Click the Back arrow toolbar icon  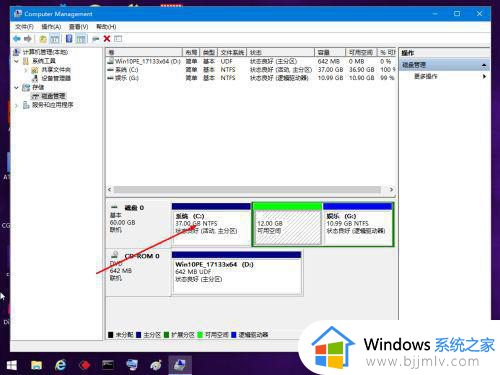click(17, 39)
